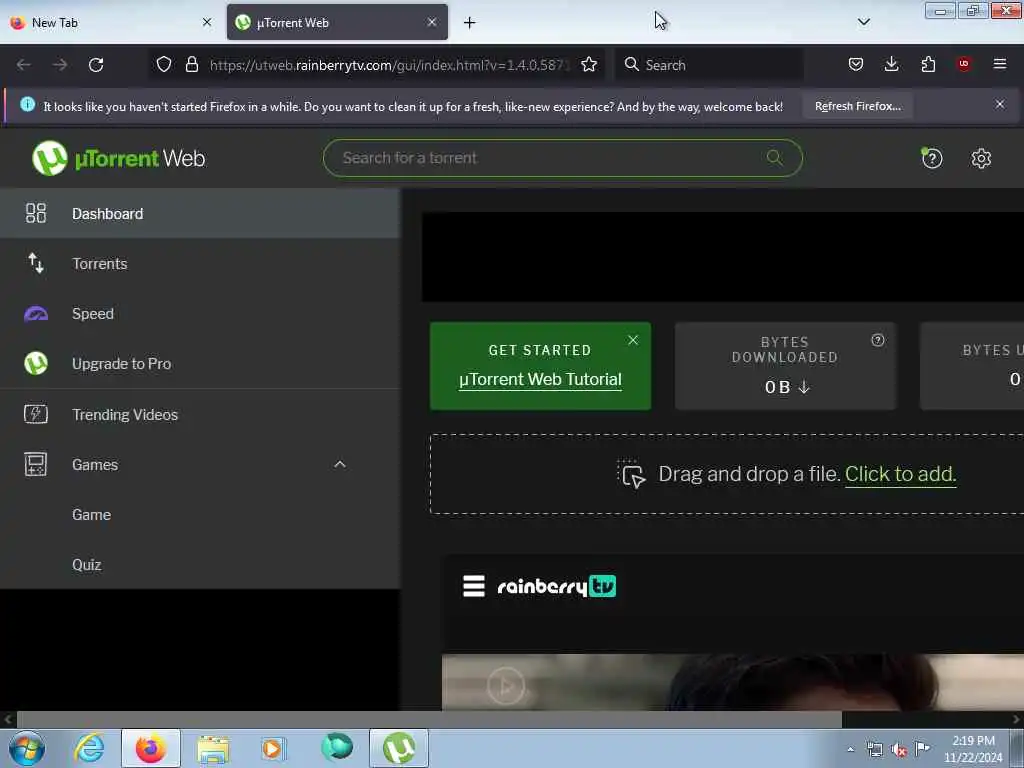Open the rainberry tv hamburger menu

pyautogui.click(x=473, y=586)
